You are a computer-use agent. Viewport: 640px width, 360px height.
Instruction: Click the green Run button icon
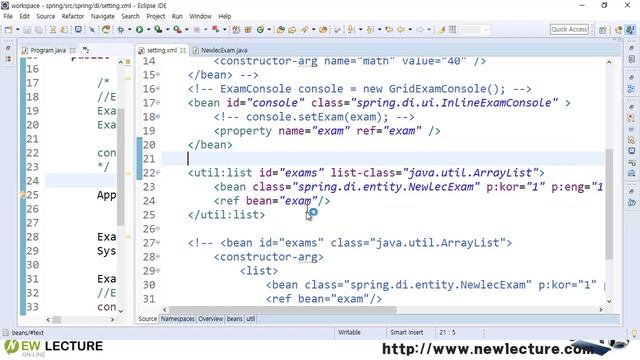coord(140,29)
